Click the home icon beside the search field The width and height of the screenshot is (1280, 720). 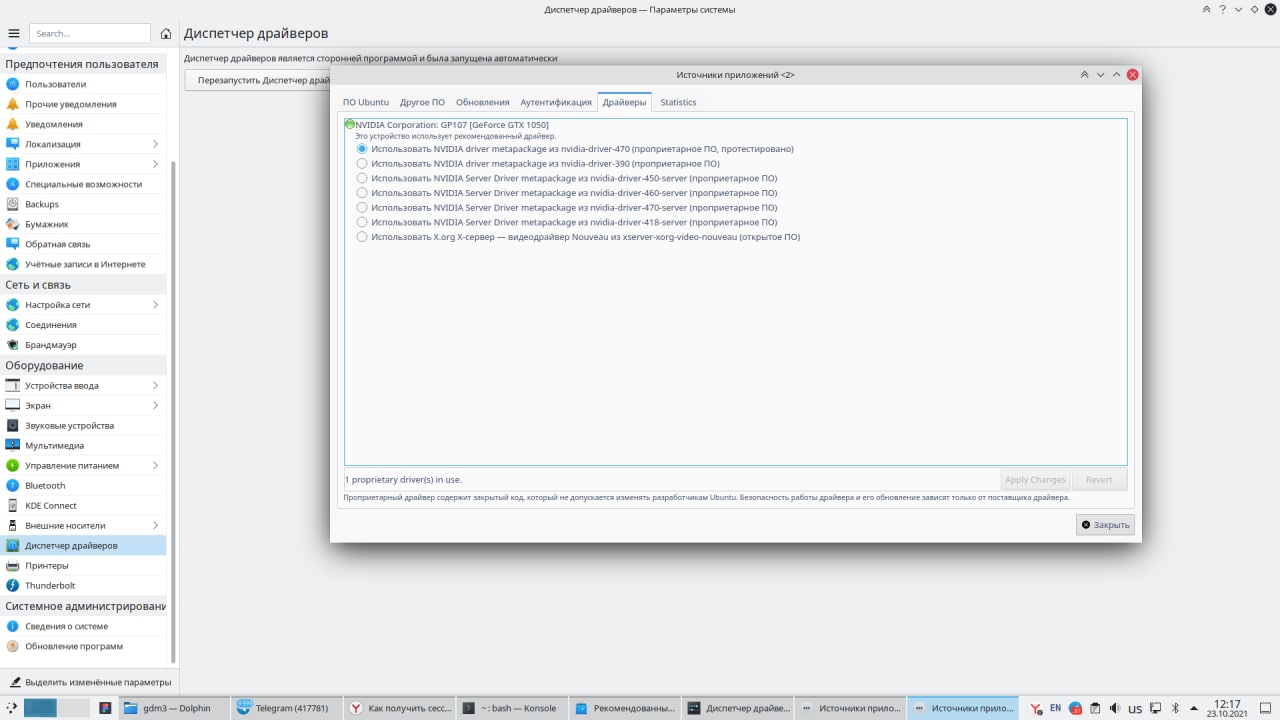pyautogui.click(x=166, y=33)
